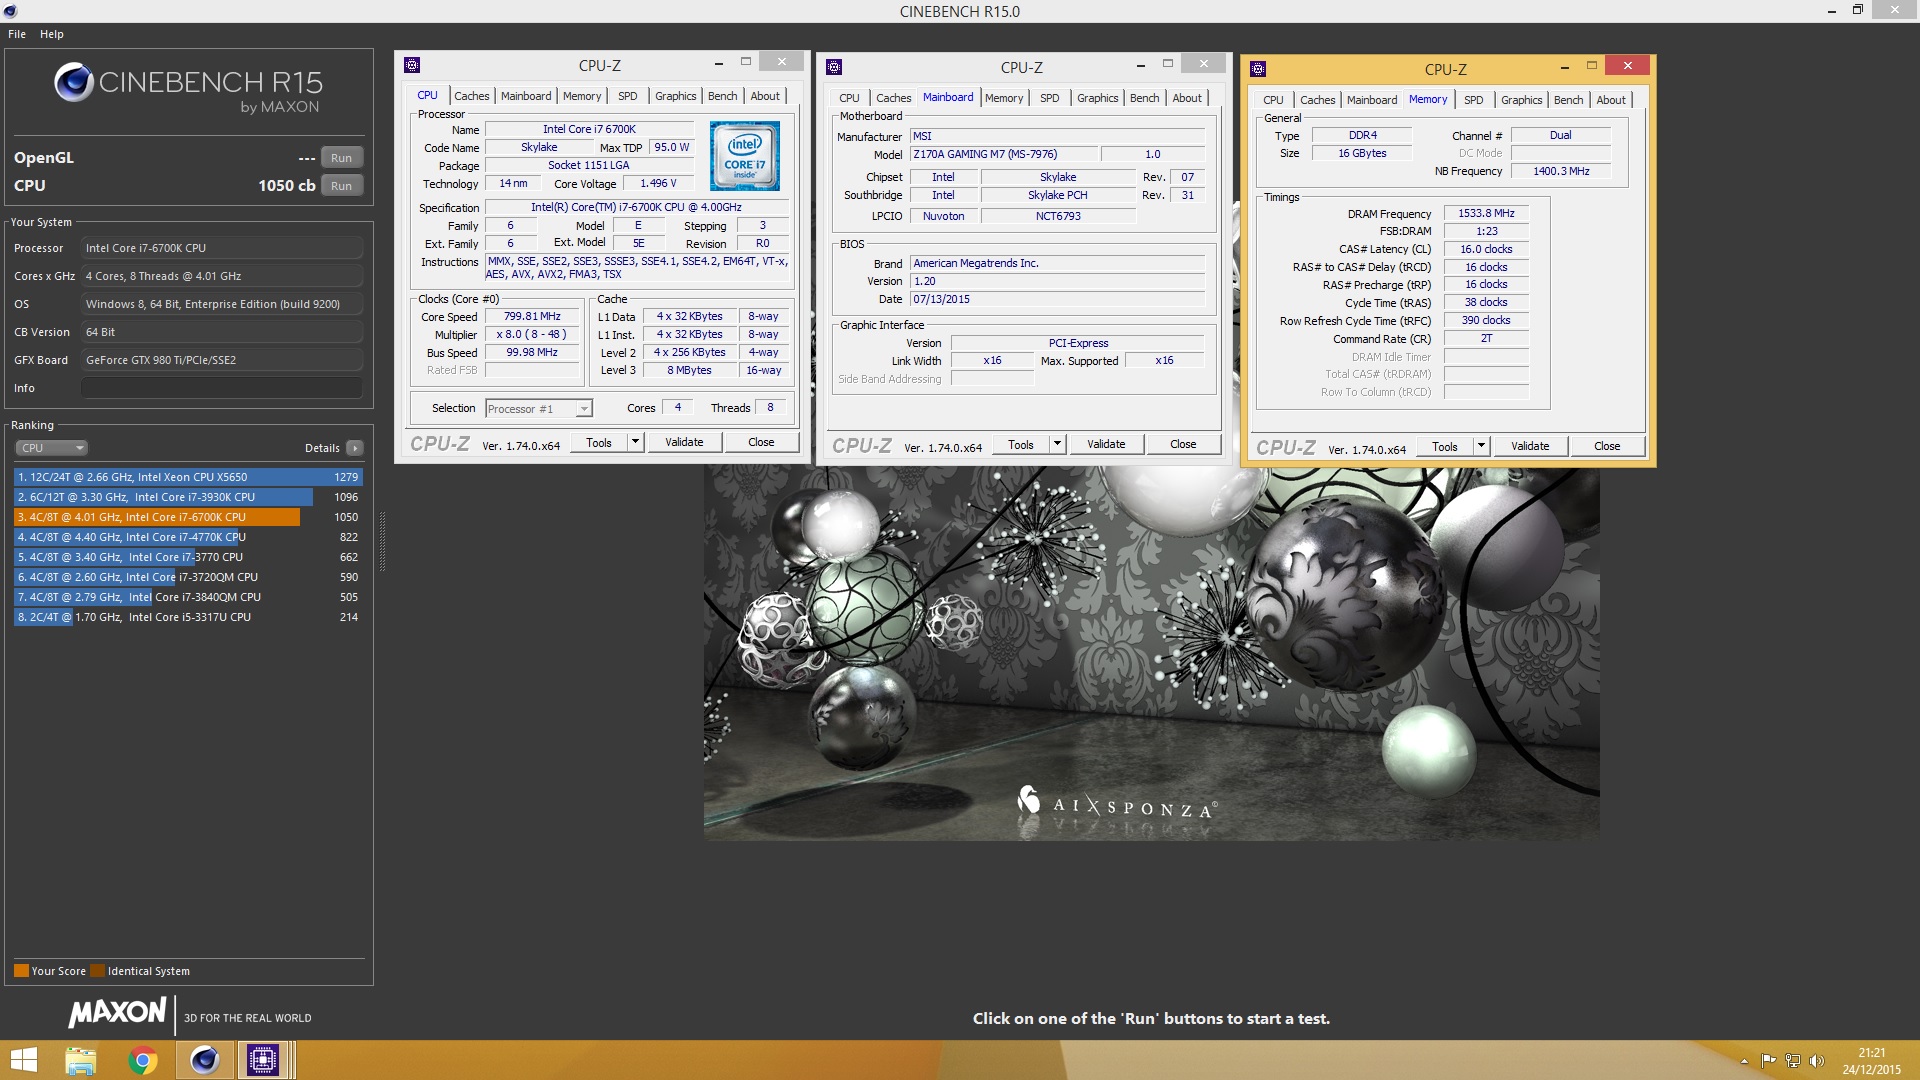Open the File menu
The width and height of the screenshot is (1920, 1080).
click(x=17, y=34)
